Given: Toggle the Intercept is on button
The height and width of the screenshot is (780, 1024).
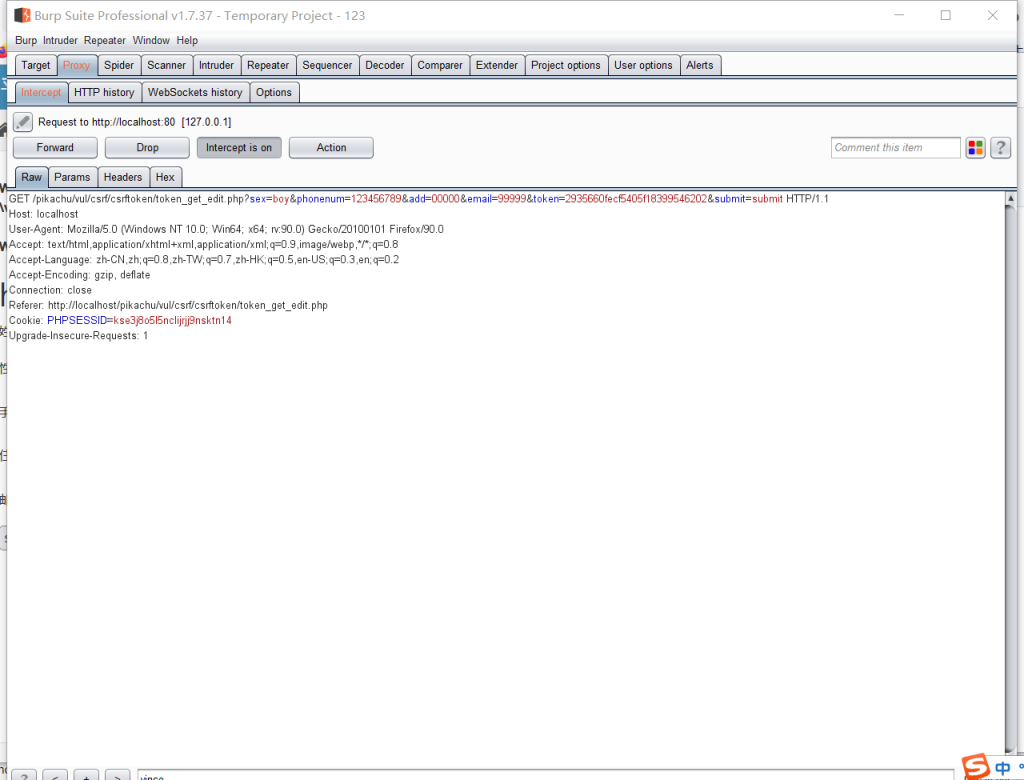Looking at the screenshot, I should coord(238,148).
